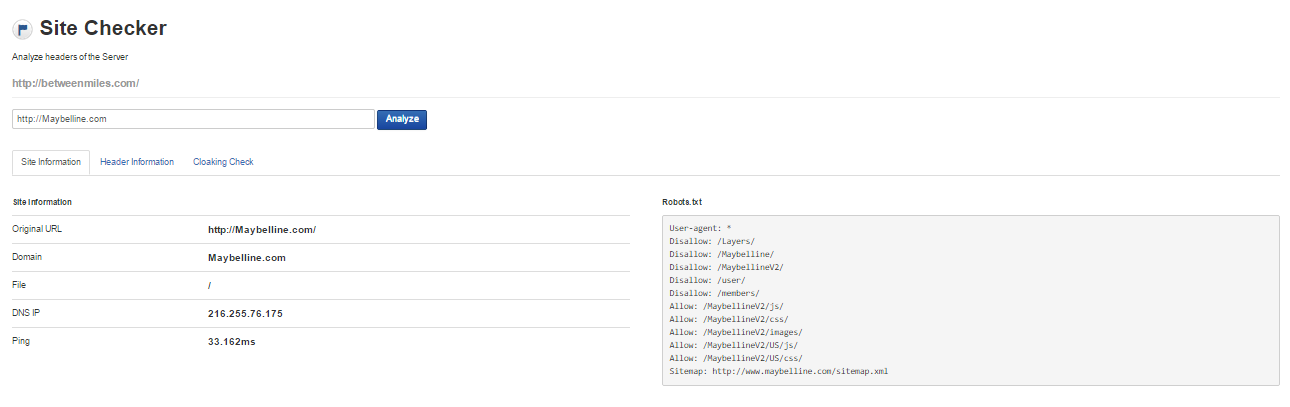1290x407 pixels.
Task: Select the Site Information tab
Action: (x=51, y=163)
